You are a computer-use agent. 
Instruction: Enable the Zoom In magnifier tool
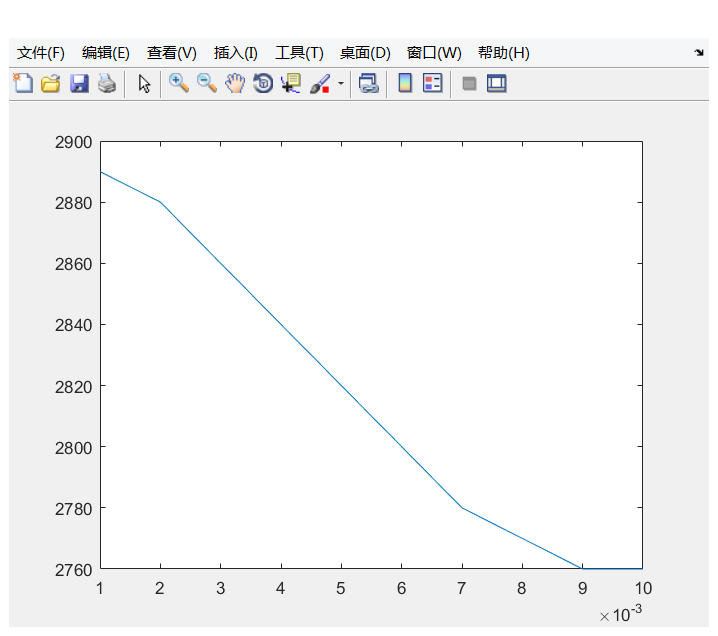click(179, 84)
